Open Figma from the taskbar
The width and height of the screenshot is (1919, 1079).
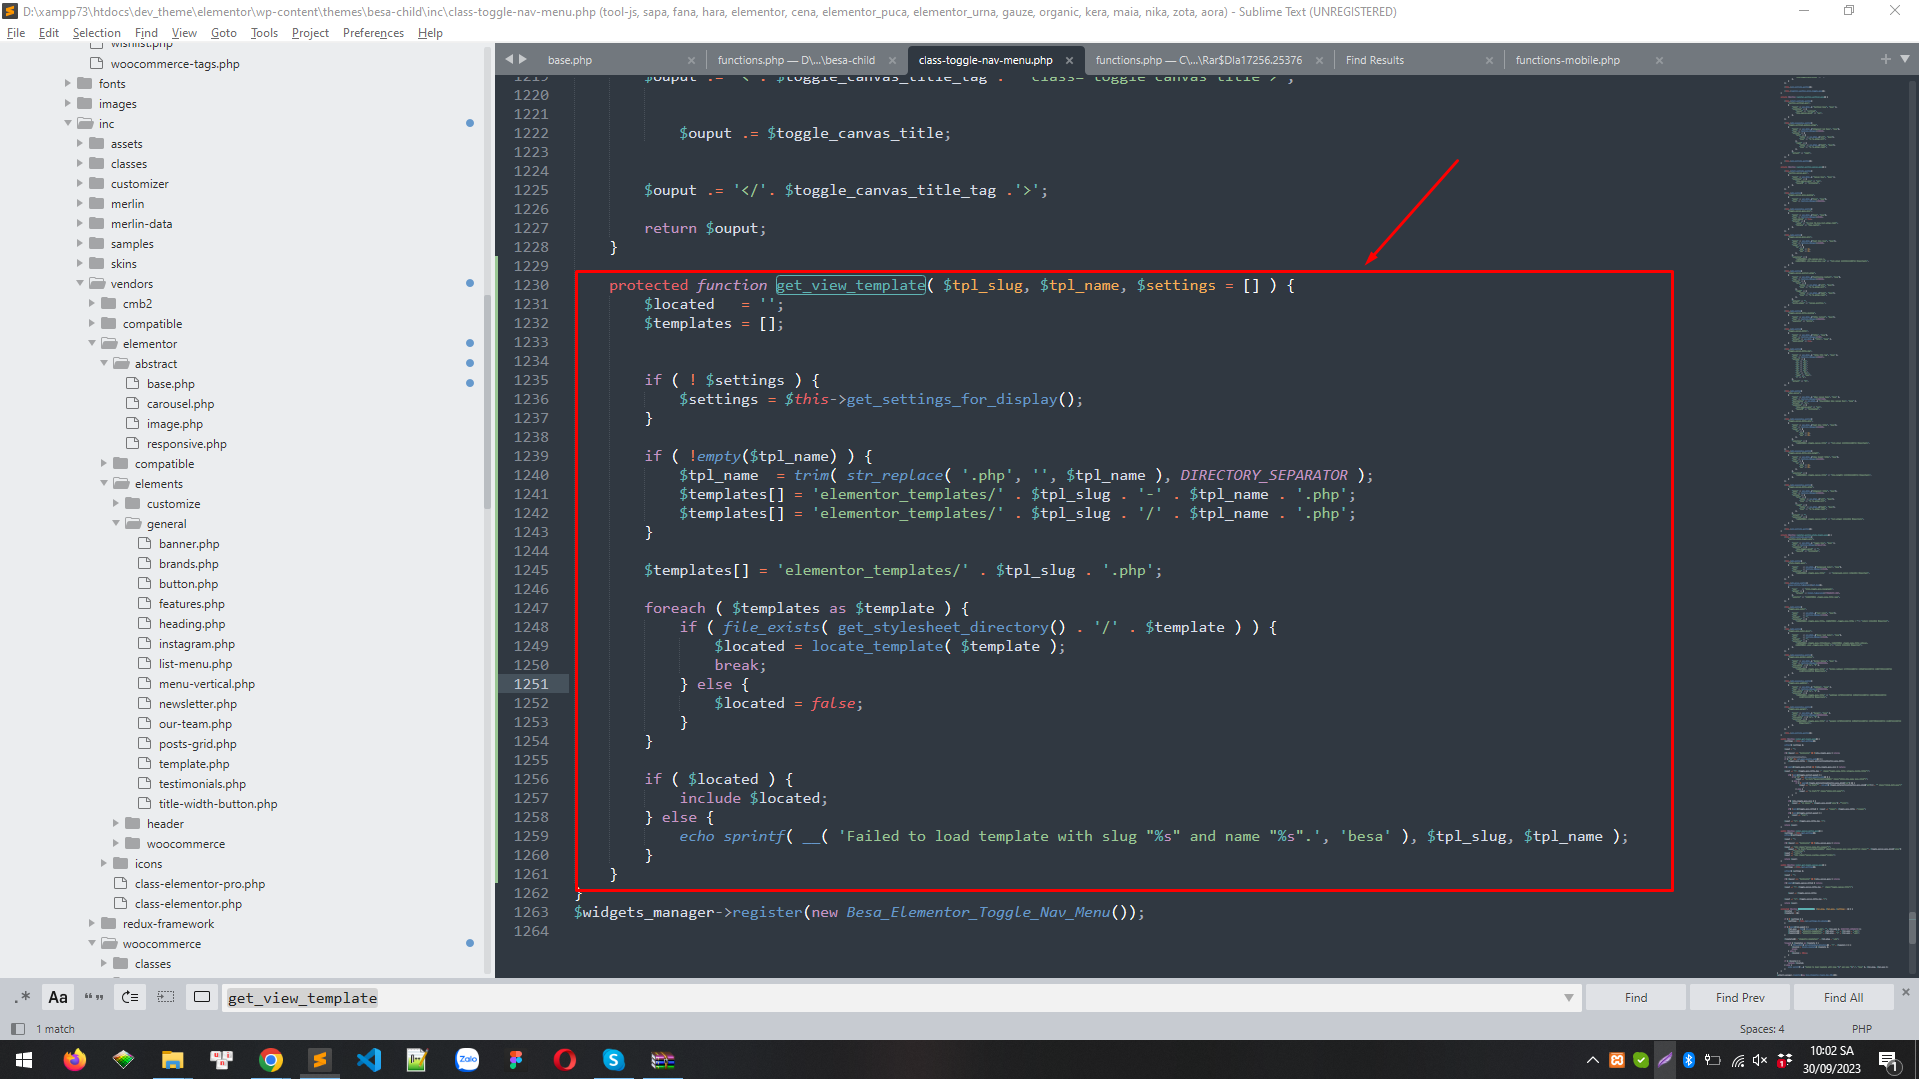[515, 1060]
